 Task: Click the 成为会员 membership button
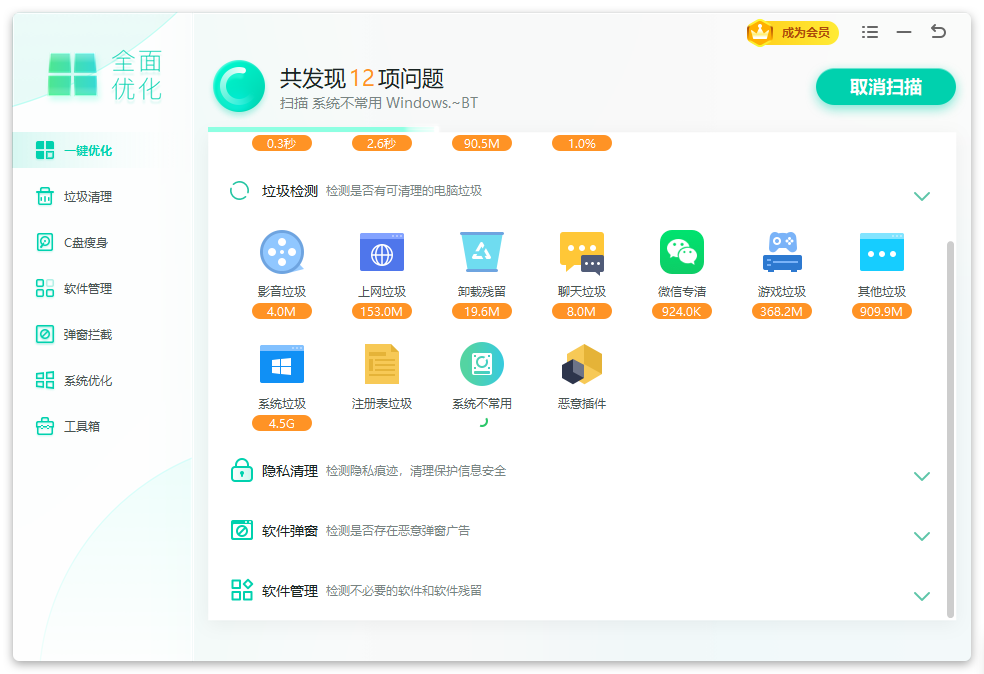coord(793,33)
